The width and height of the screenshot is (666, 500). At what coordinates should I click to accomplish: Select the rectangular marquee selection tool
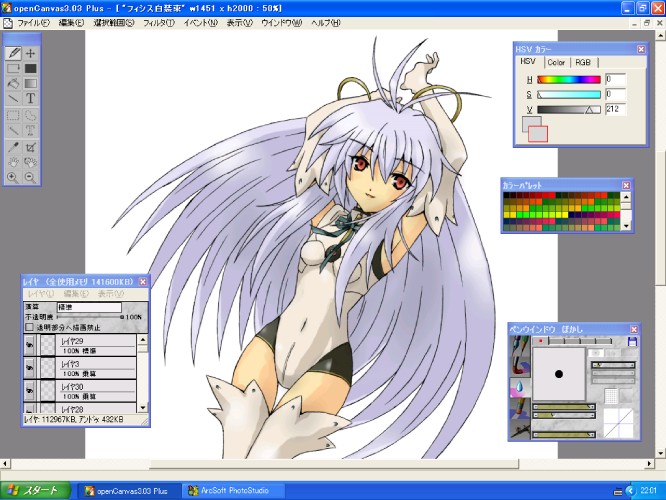point(13,115)
